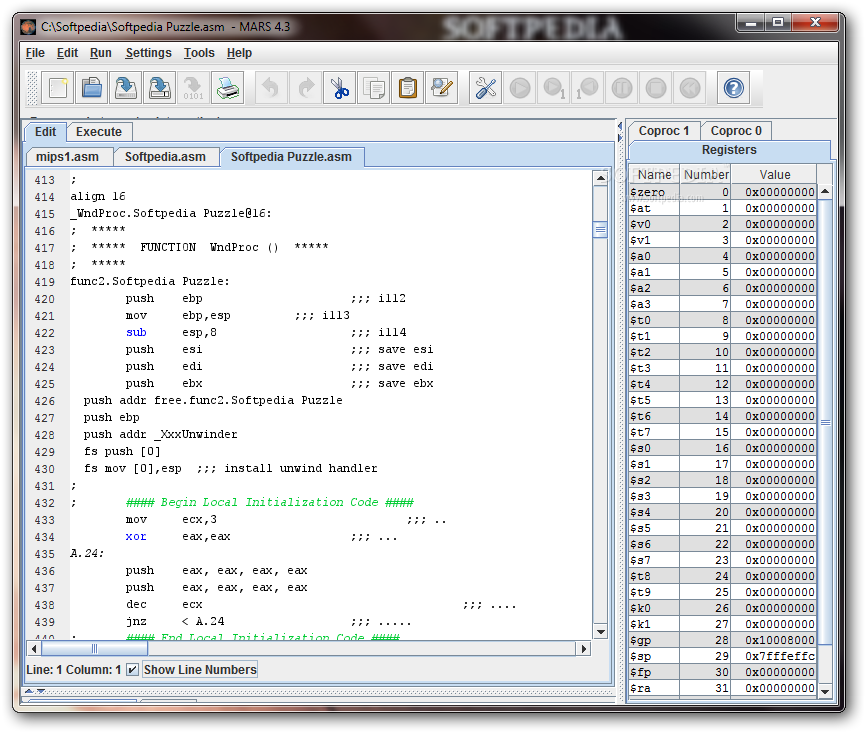Place cursor on line 422 sub instruction
The image size is (866, 733).
coord(136,333)
